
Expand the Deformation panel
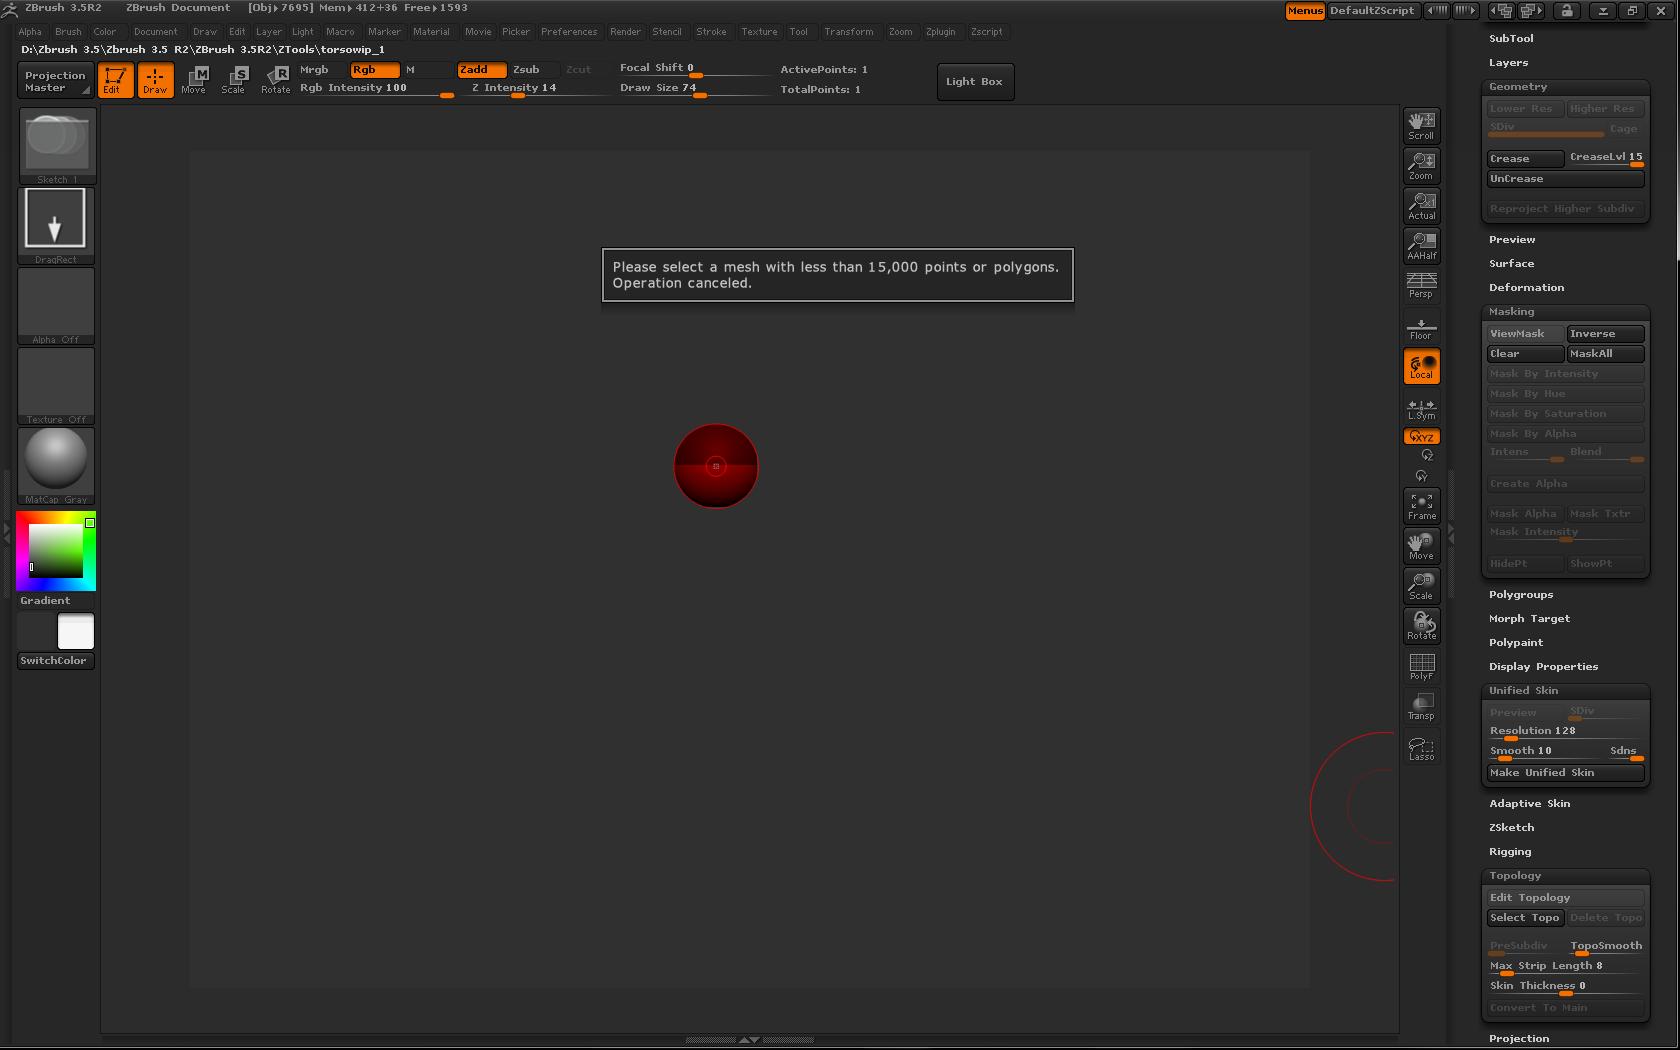[1526, 288]
